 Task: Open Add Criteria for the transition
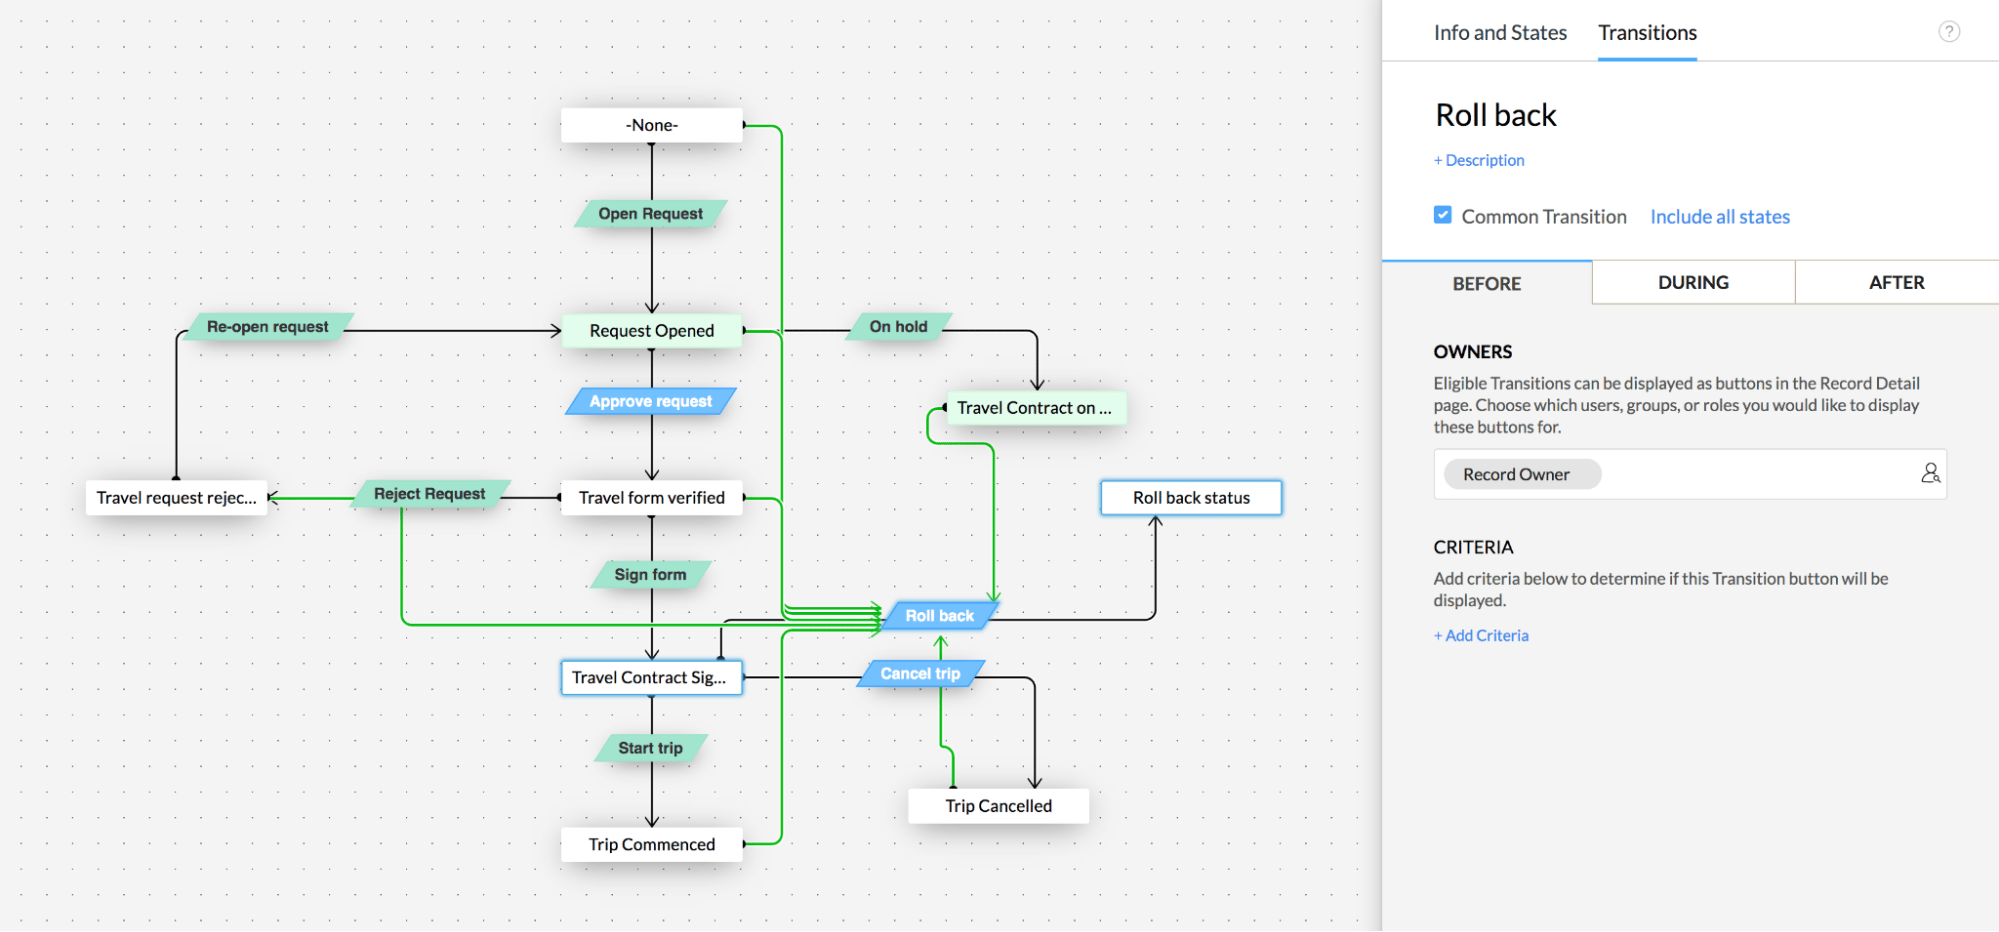(1481, 635)
